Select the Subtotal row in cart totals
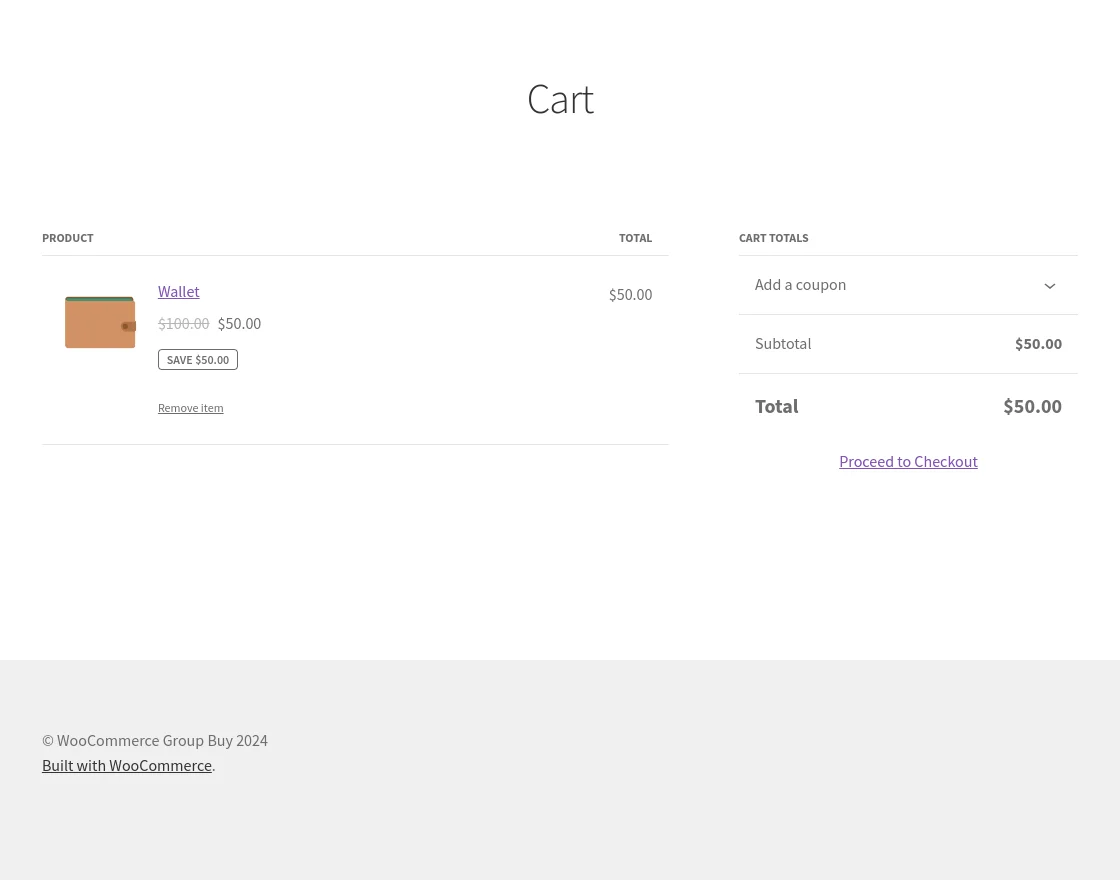The width and height of the screenshot is (1120, 880). (x=783, y=343)
